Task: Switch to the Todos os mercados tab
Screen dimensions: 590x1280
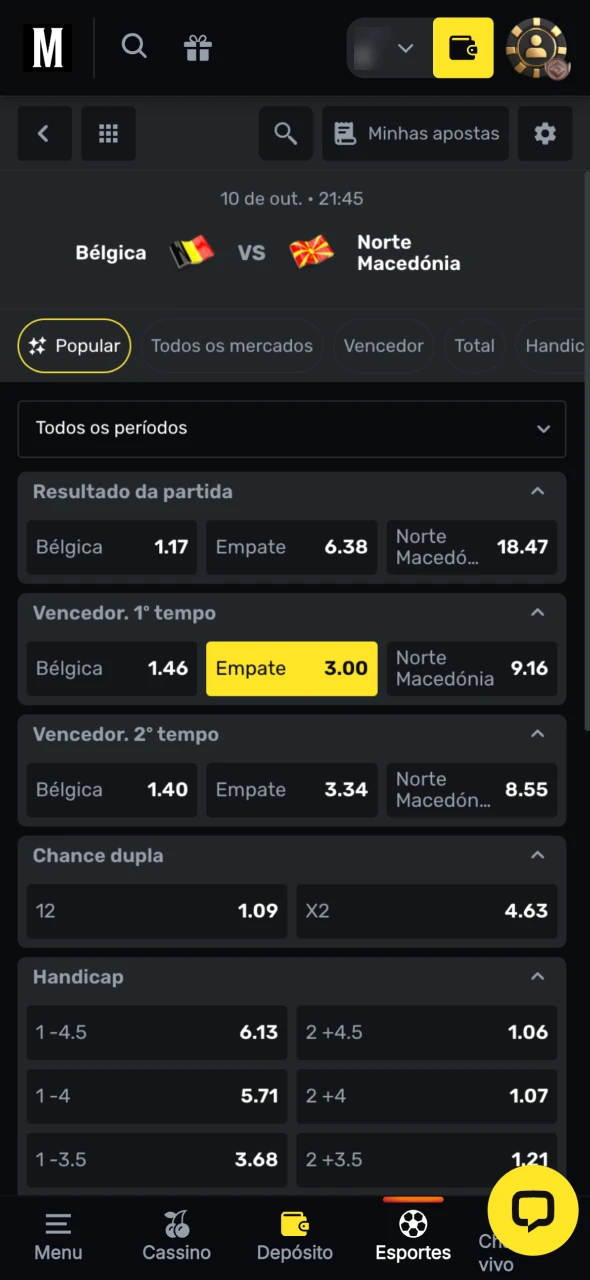Action: pyautogui.click(x=232, y=346)
